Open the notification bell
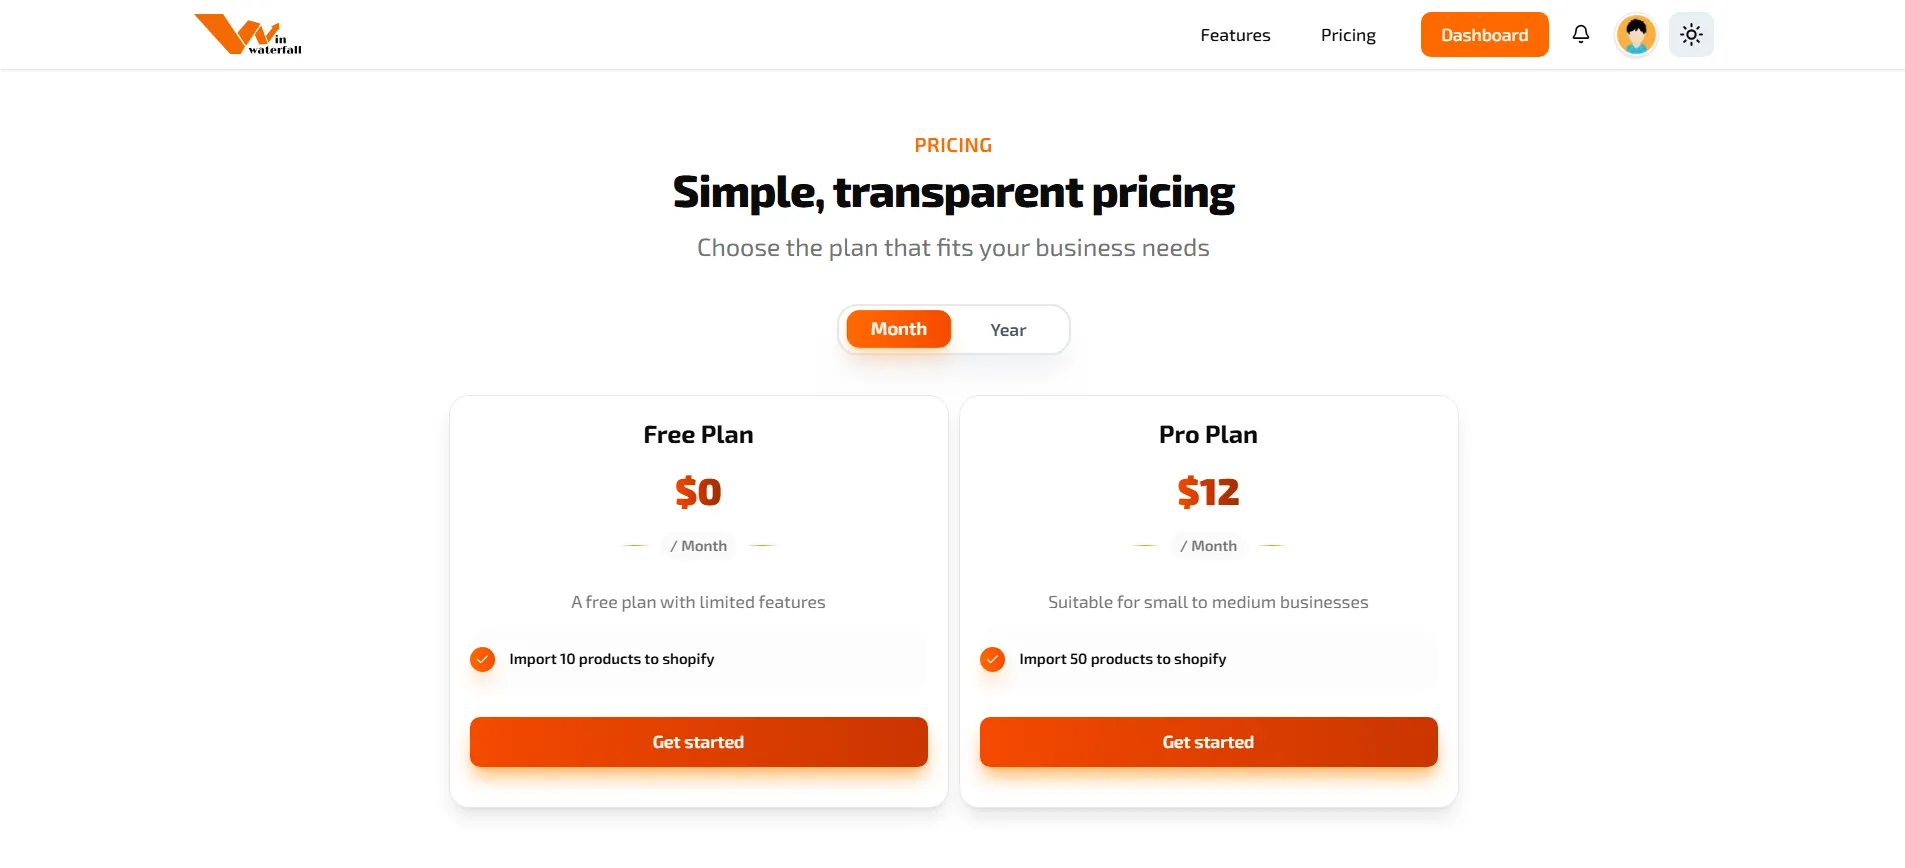Viewport: 1905px width, 868px height. (x=1581, y=34)
